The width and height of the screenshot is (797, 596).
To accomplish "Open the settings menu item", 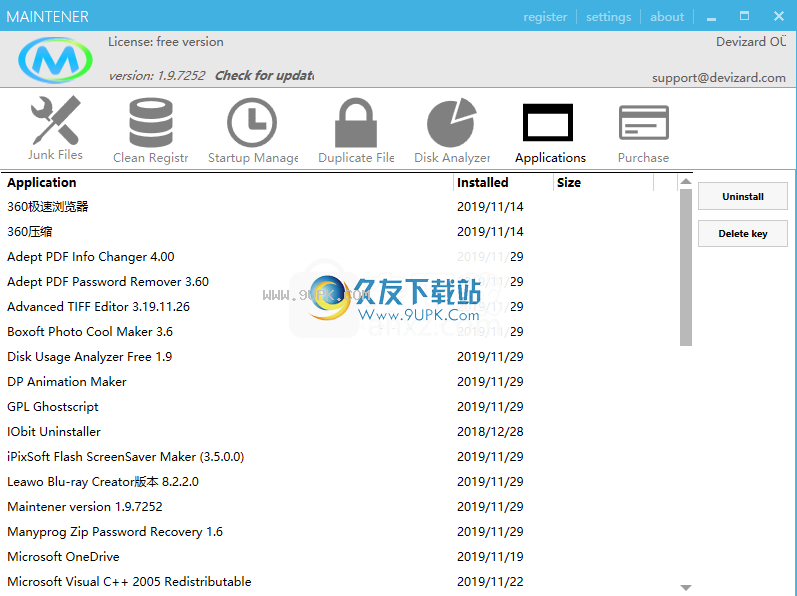I will tap(608, 17).
